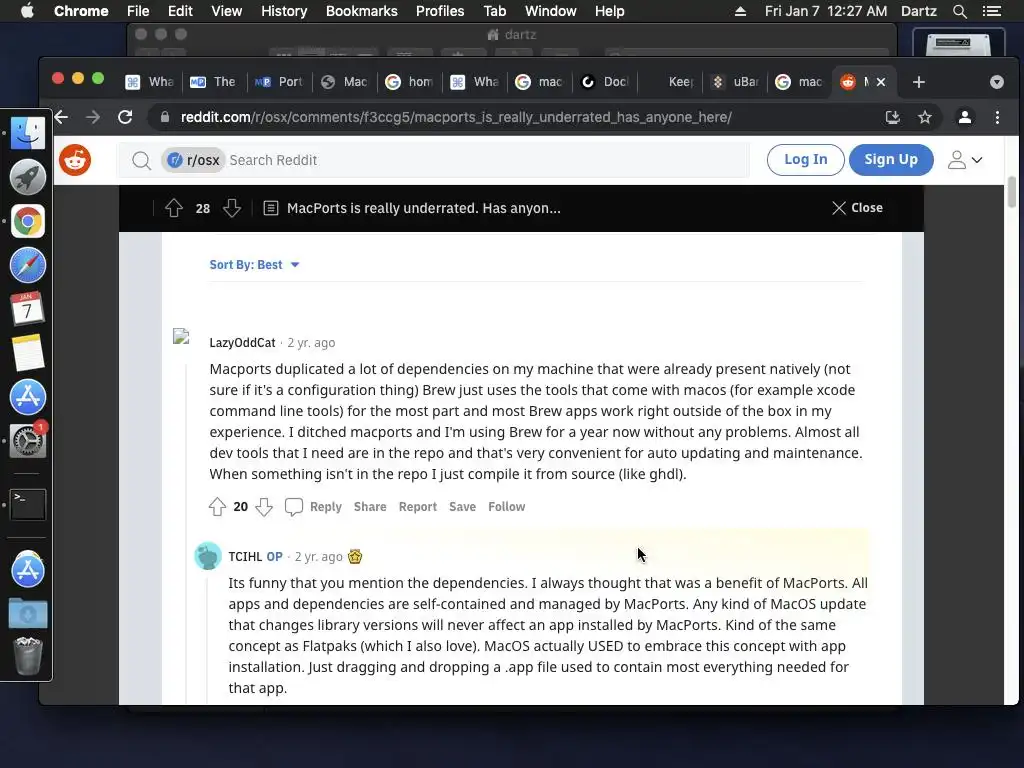Viewport: 1024px width, 768px height.
Task: Open Trash from the Dock
Action: (x=27, y=656)
